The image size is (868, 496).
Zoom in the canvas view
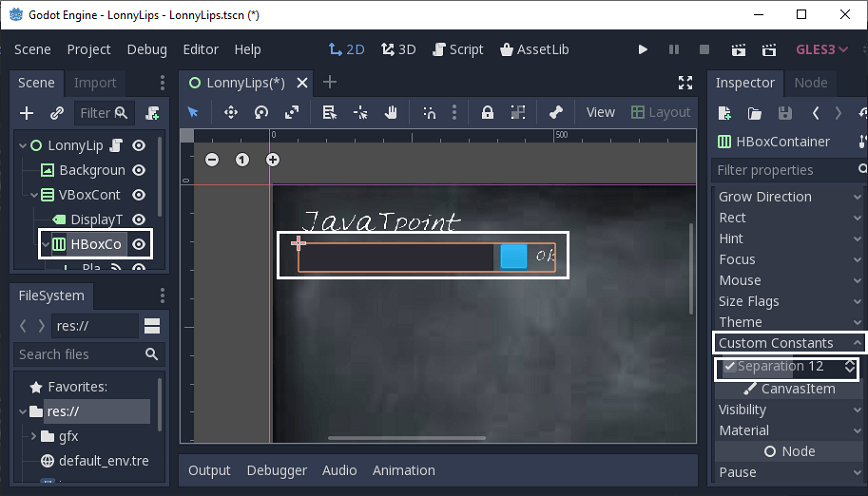pos(273,160)
